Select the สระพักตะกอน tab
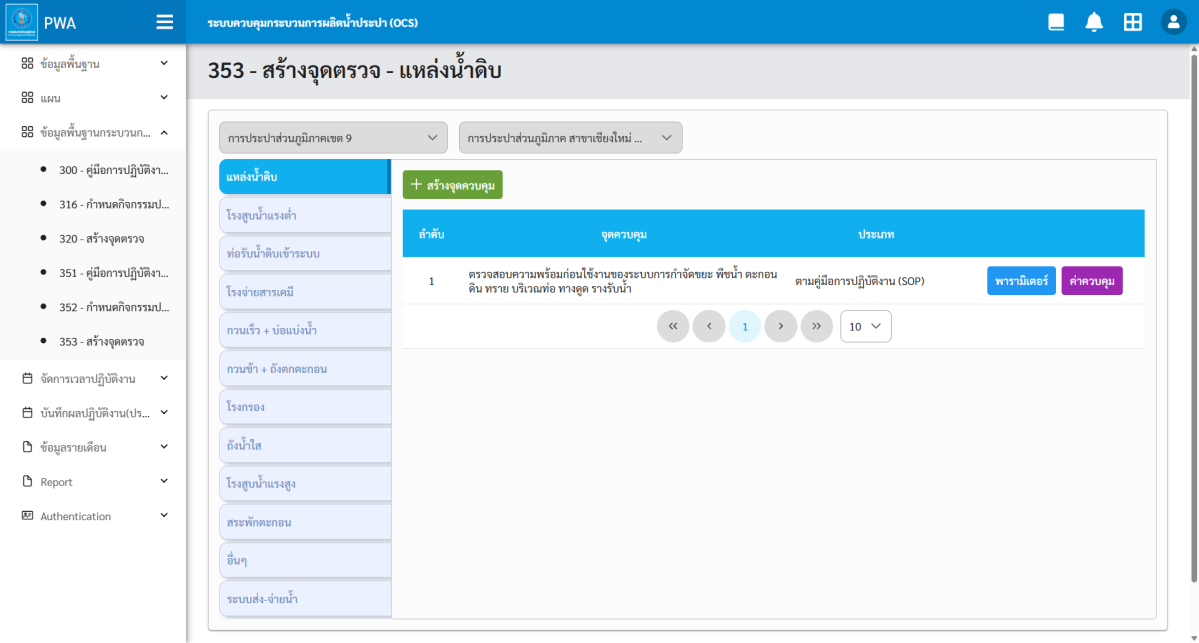Viewport: 1199px width, 643px height. point(305,522)
